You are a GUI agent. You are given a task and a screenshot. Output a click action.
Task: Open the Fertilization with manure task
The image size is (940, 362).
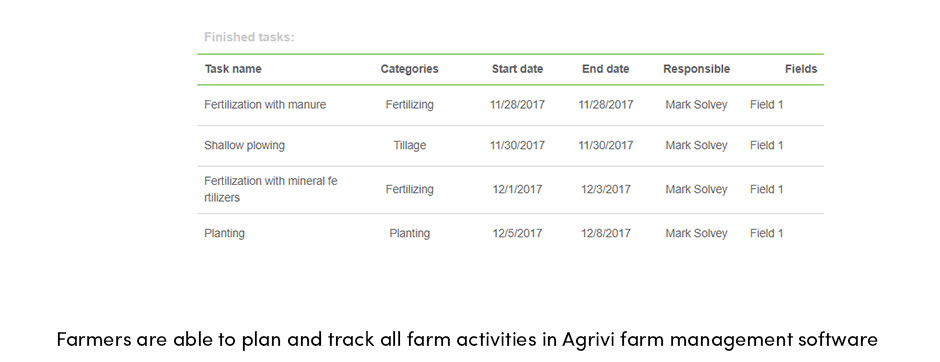pos(265,105)
